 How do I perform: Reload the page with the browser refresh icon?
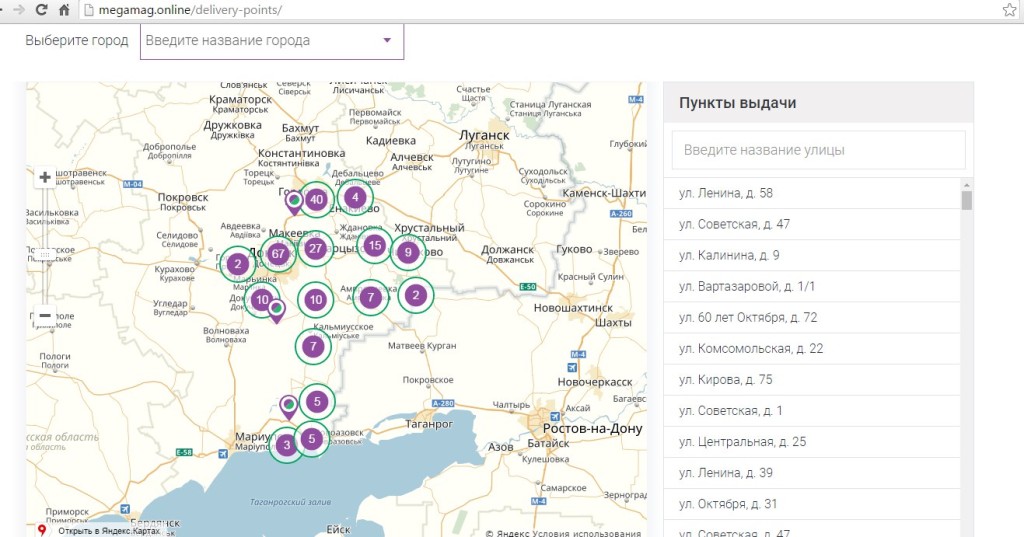click(x=41, y=10)
